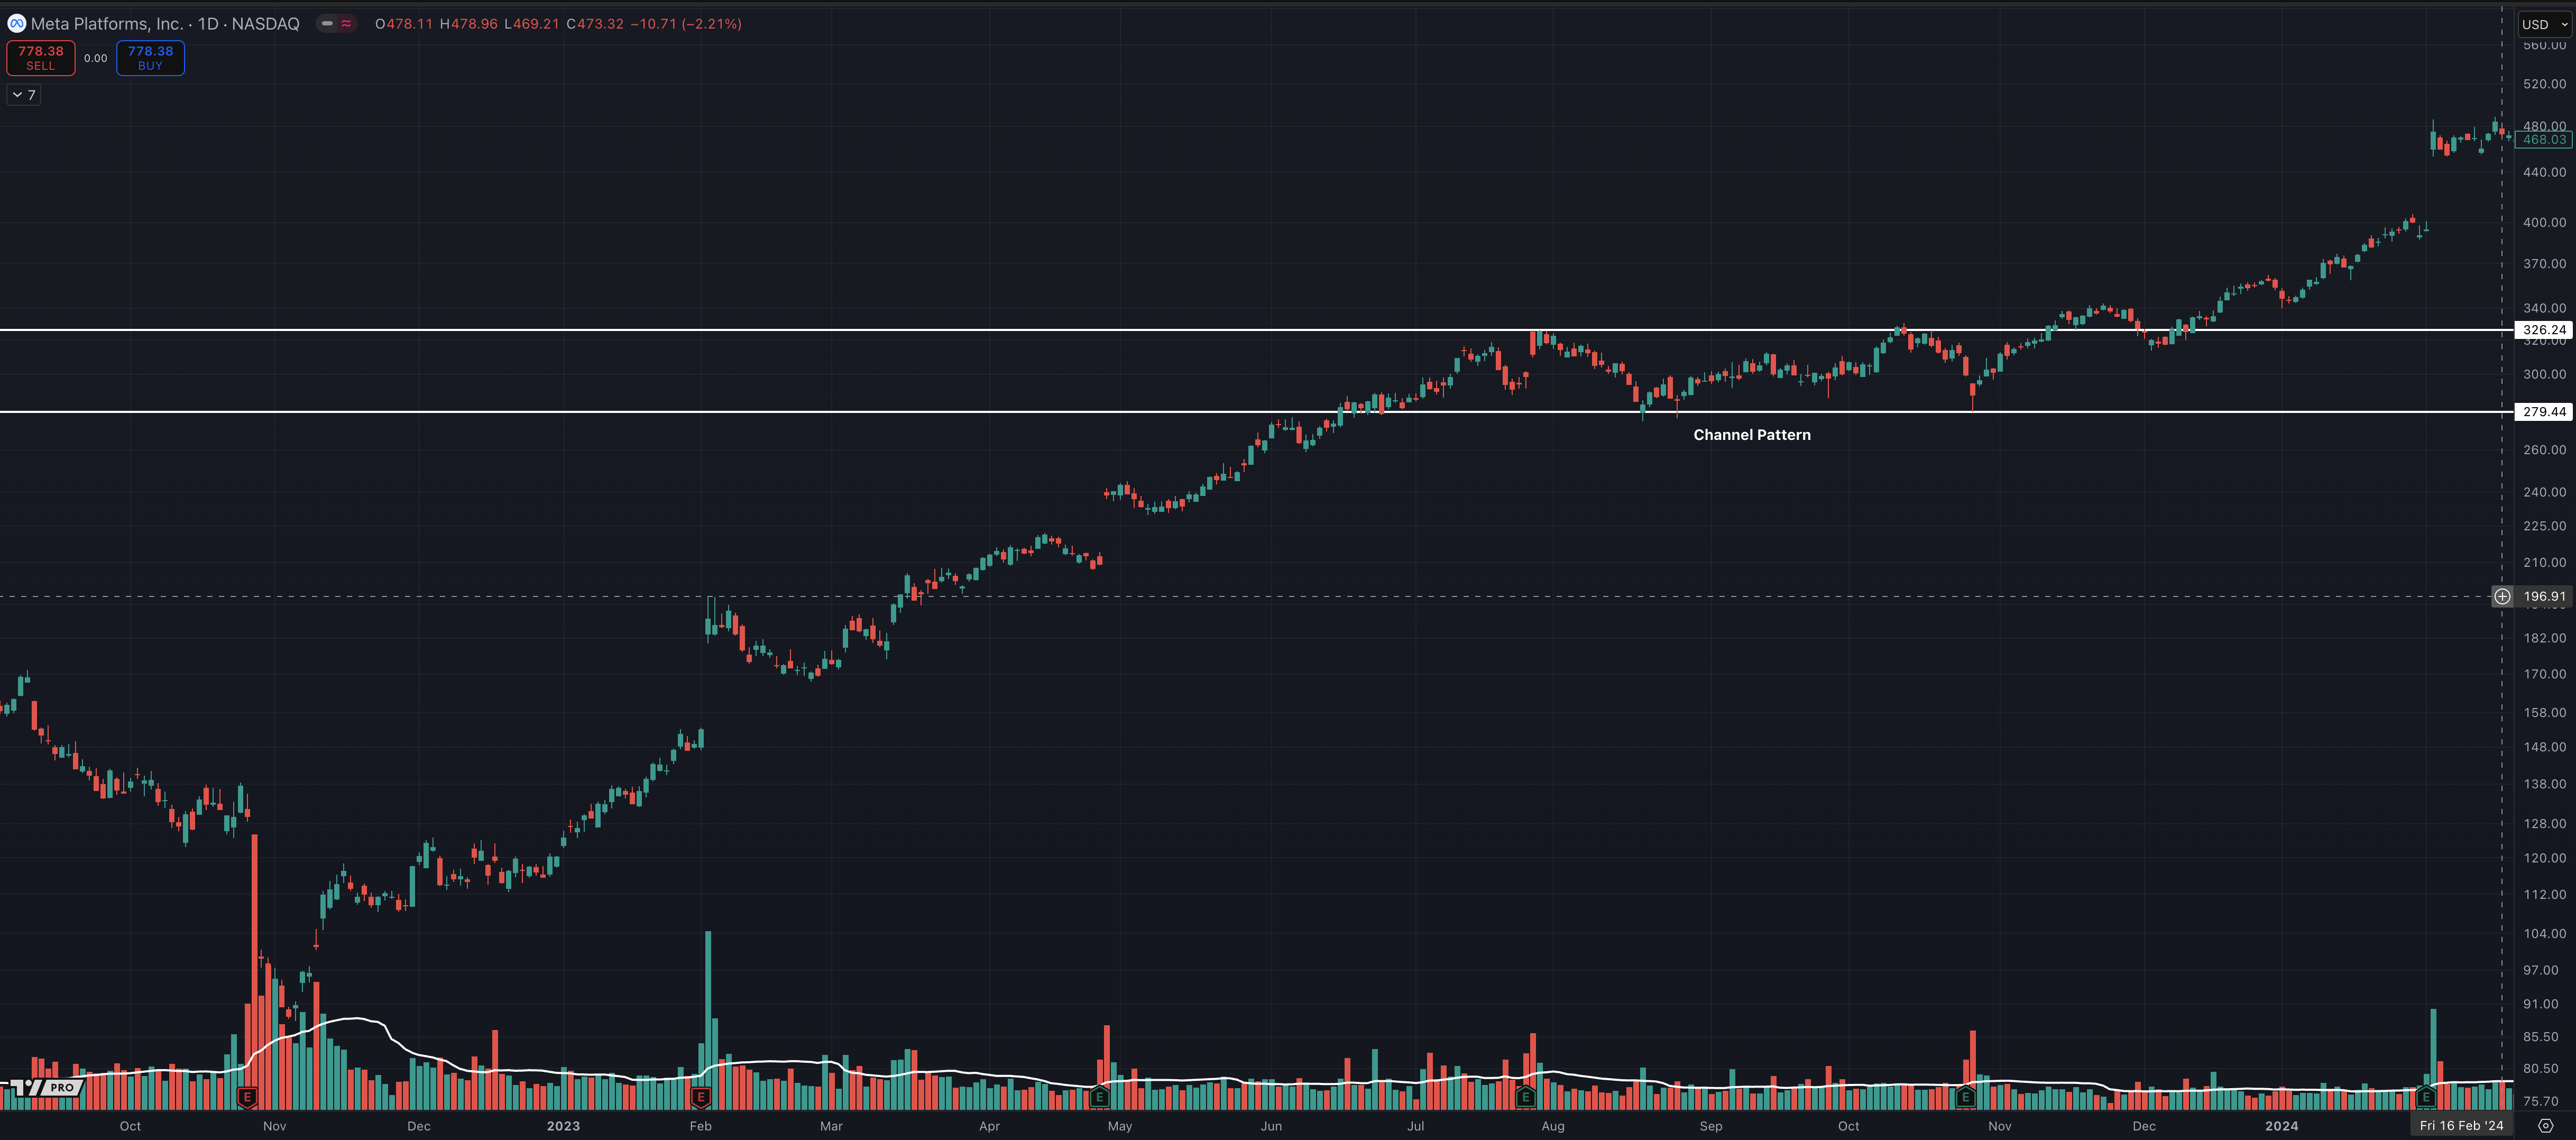Click the 778.38 BUY button
Screen dimensions: 2576x1140
(150, 58)
